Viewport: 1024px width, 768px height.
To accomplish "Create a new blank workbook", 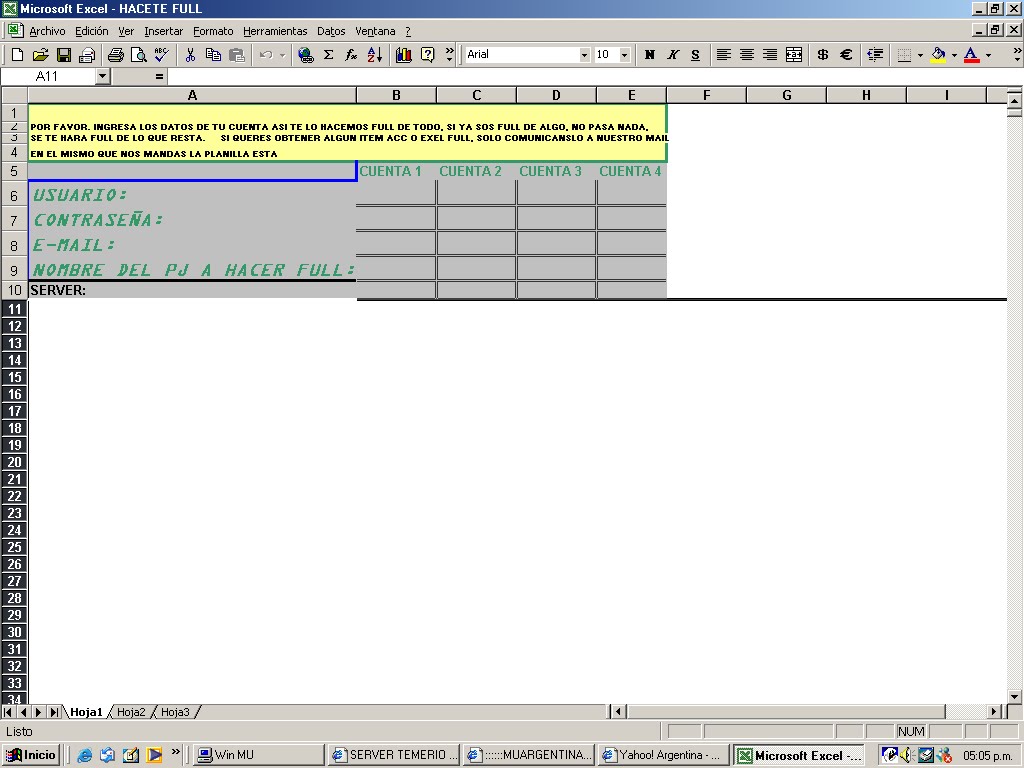I will pos(18,55).
